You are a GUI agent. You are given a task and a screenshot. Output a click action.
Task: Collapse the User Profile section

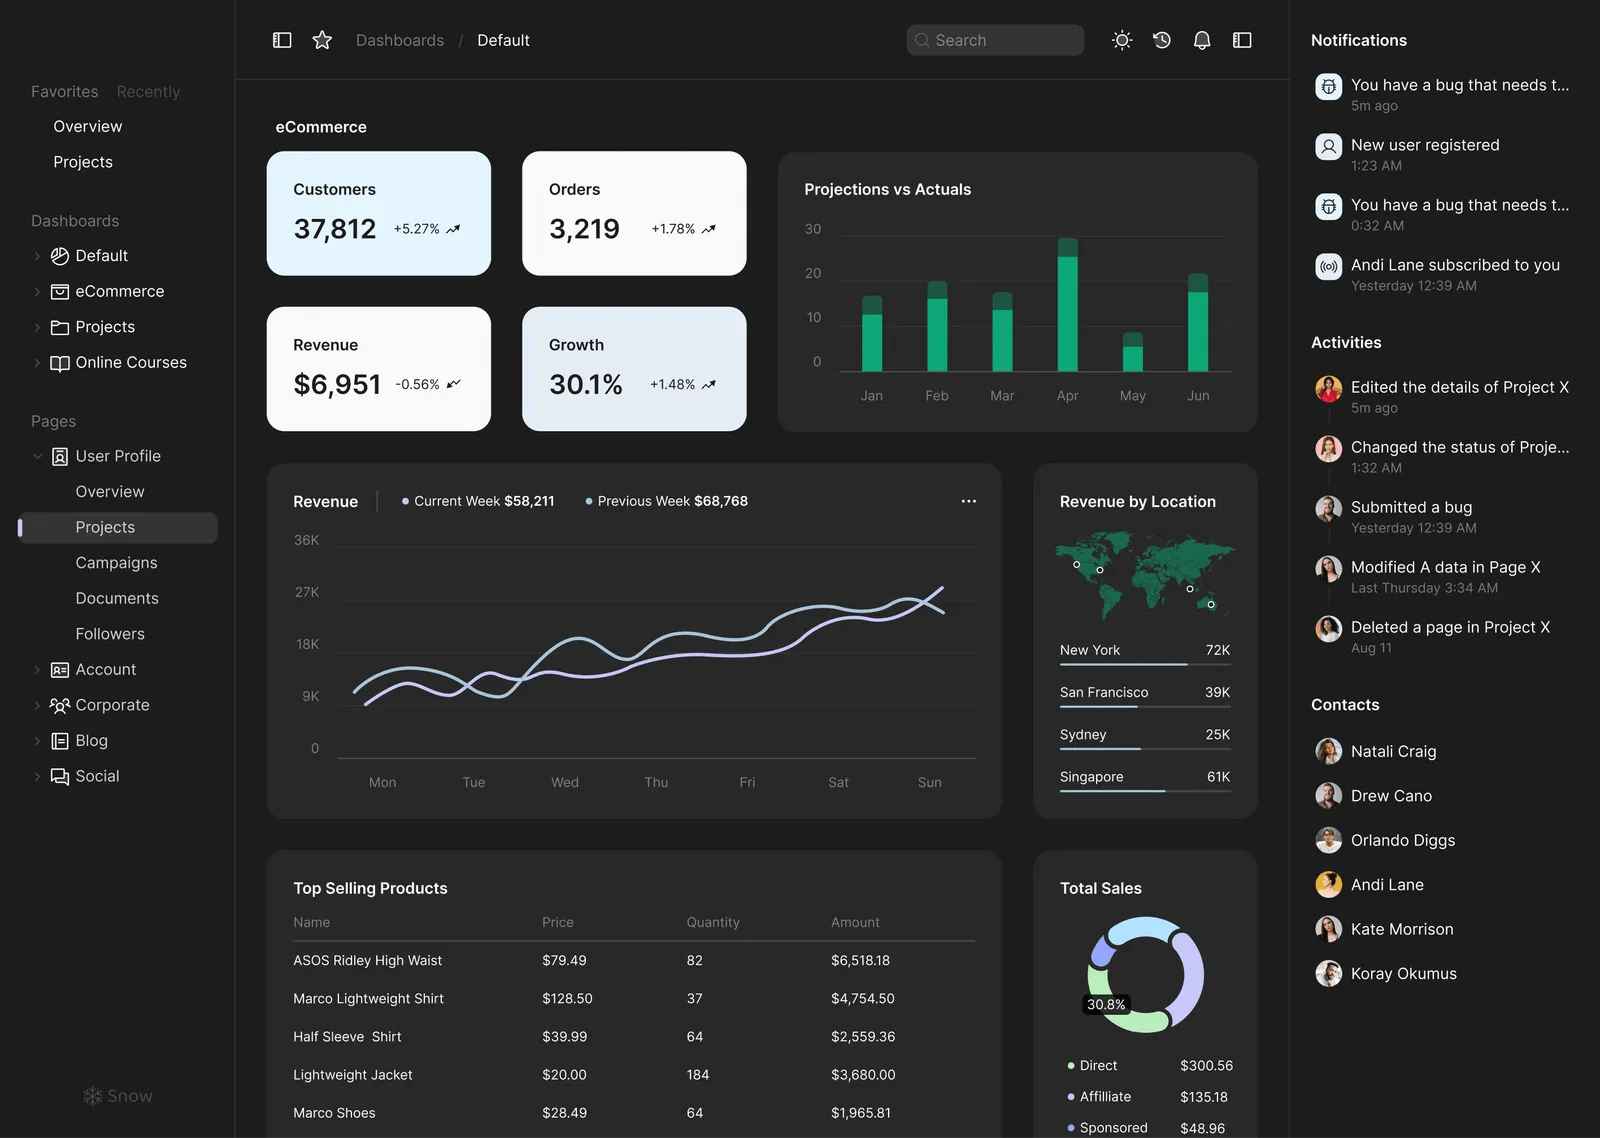(x=37, y=455)
